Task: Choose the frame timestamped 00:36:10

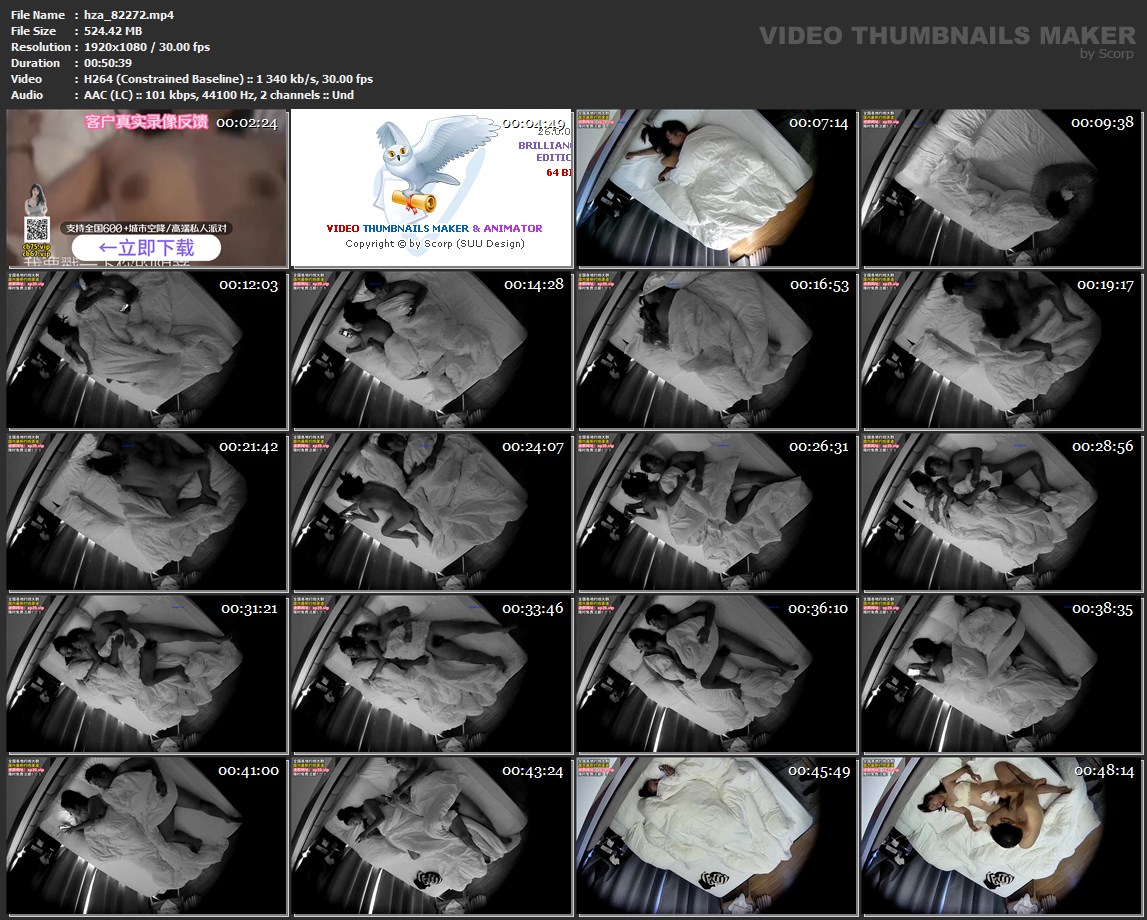Action: tap(716, 674)
